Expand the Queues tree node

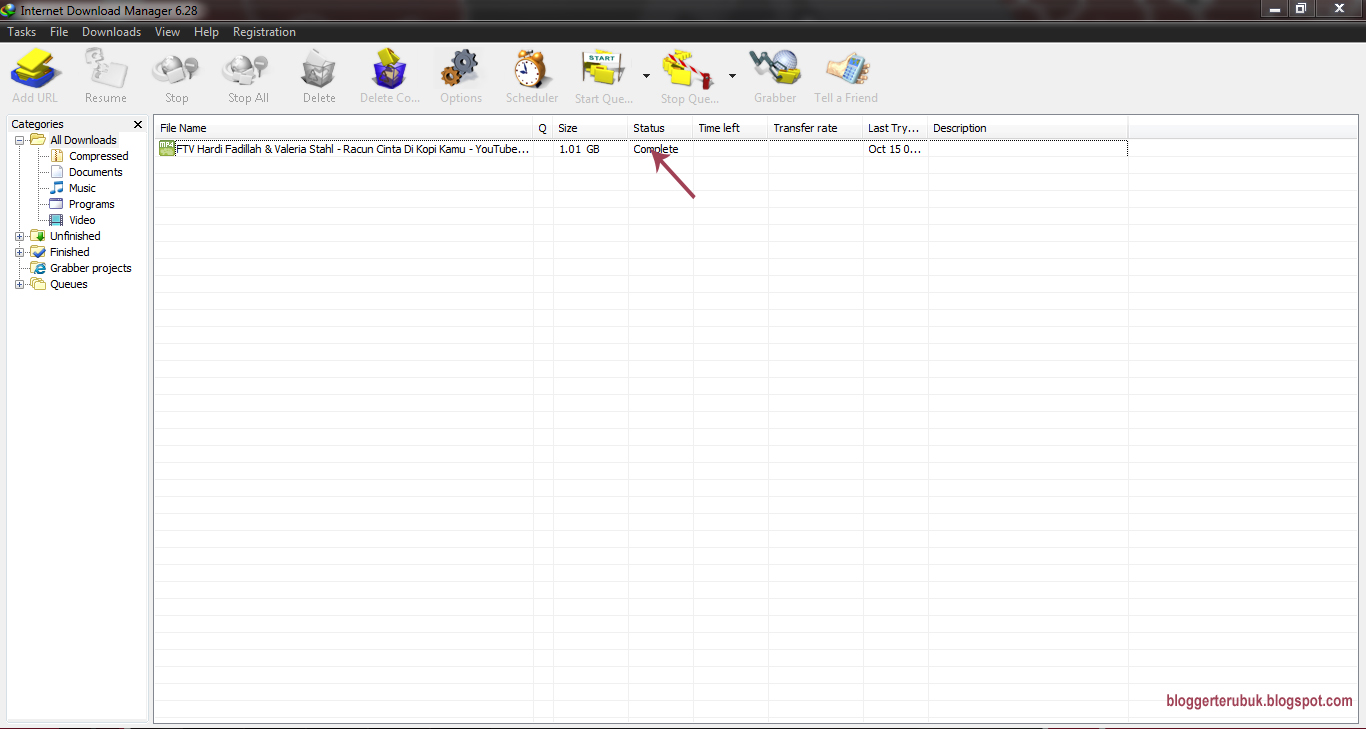(19, 284)
